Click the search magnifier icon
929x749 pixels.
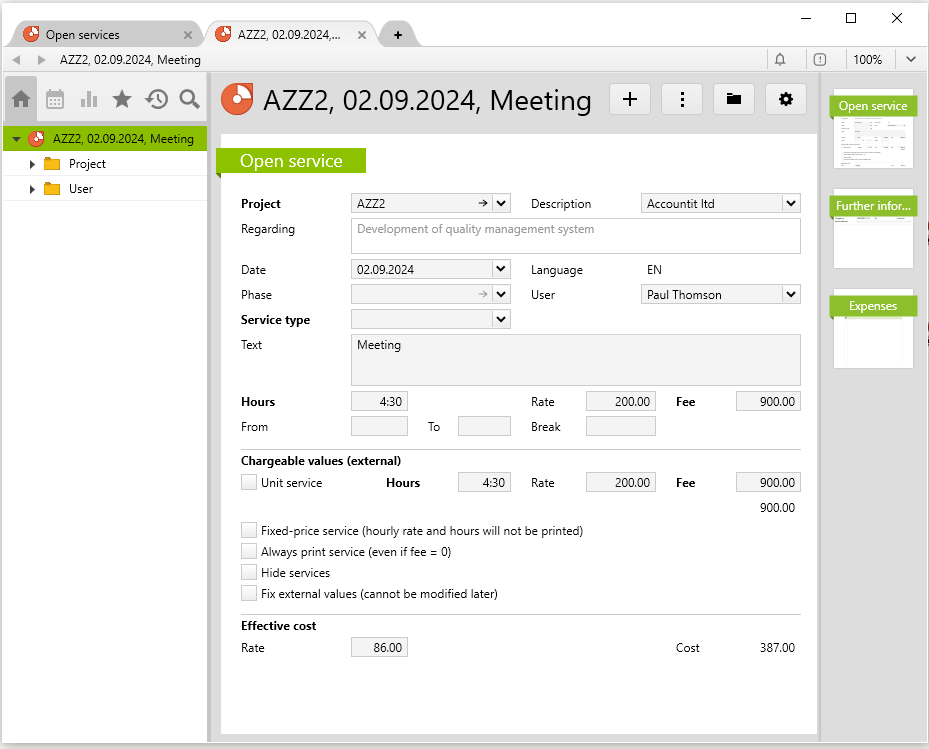tap(189, 99)
